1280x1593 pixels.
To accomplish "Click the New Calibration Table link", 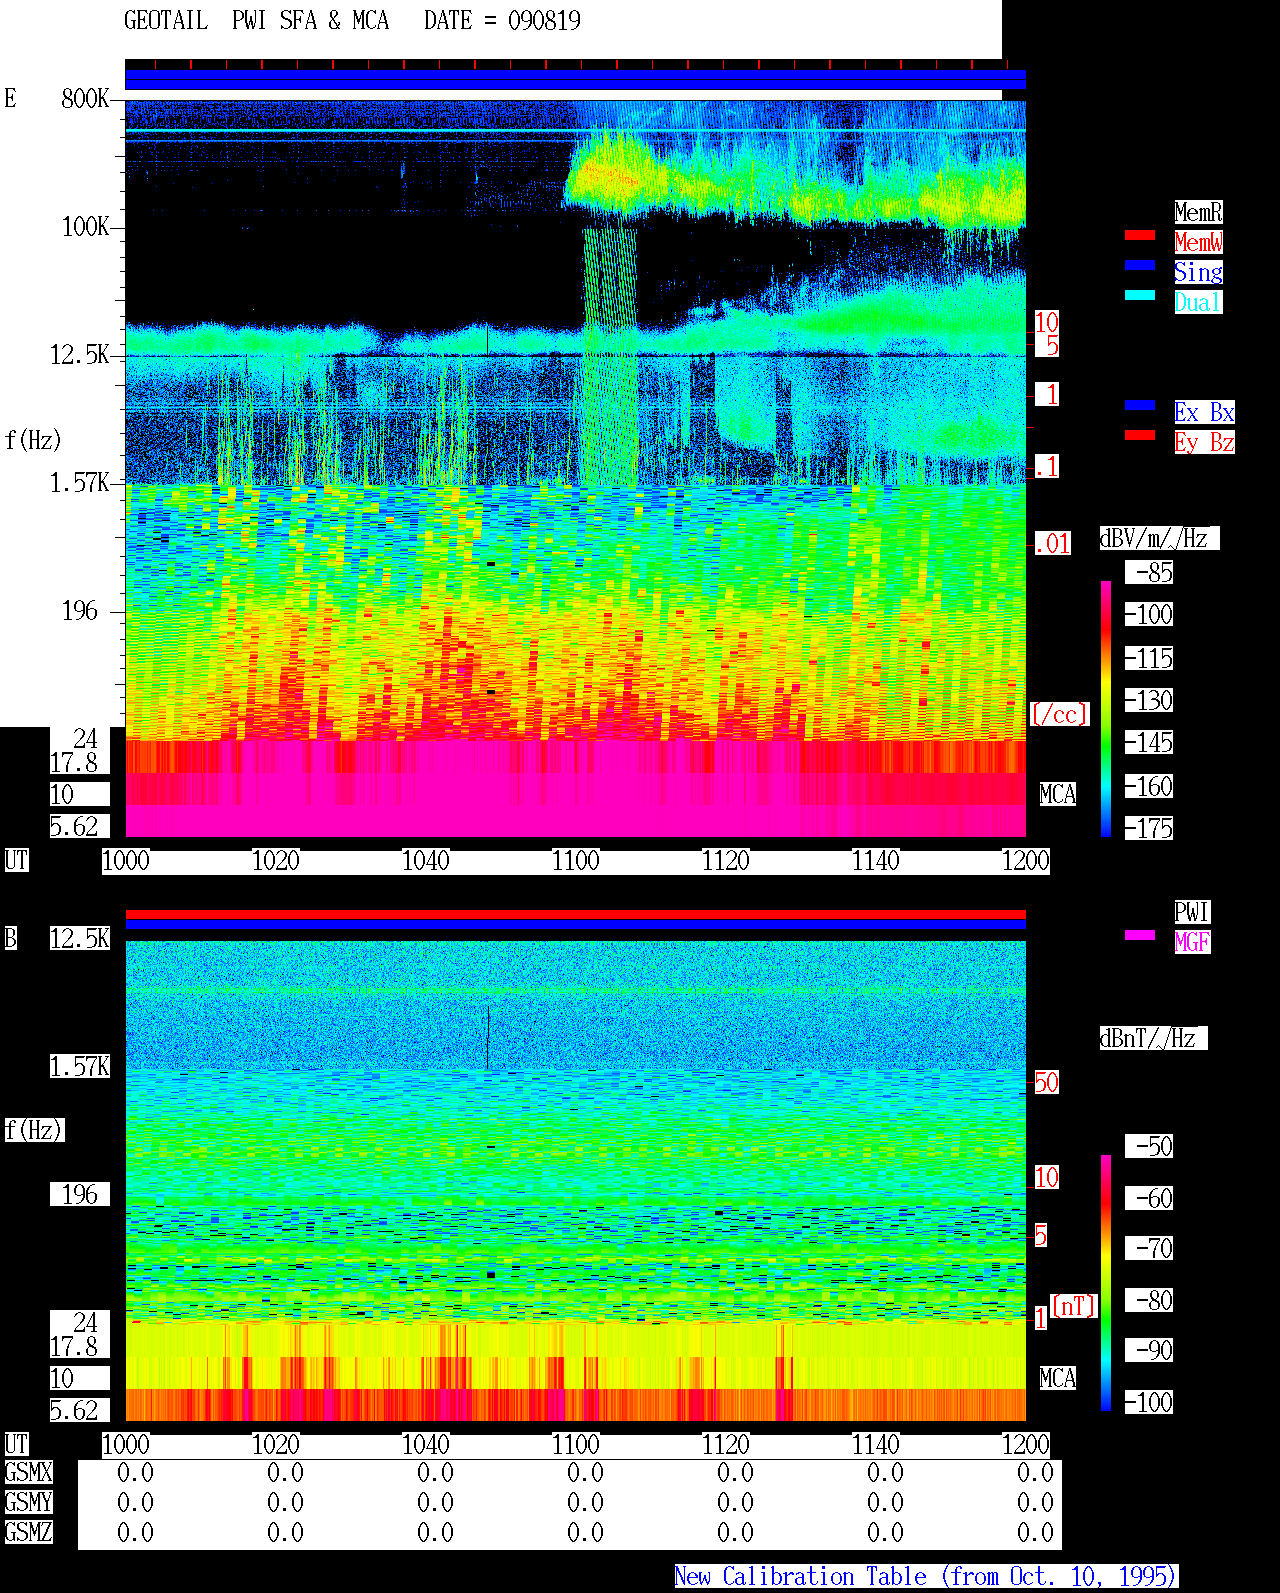I will click(x=926, y=1577).
